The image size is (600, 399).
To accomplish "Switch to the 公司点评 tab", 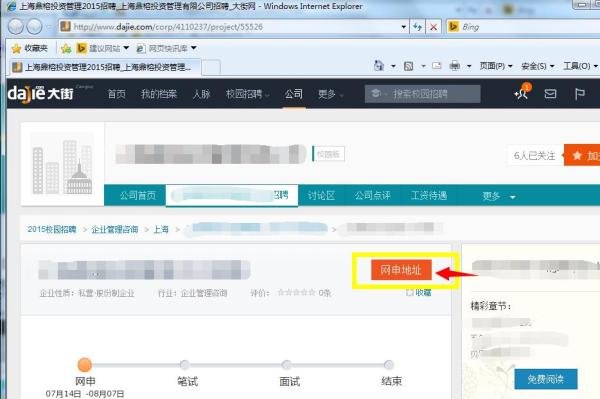I will tap(372, 195).
